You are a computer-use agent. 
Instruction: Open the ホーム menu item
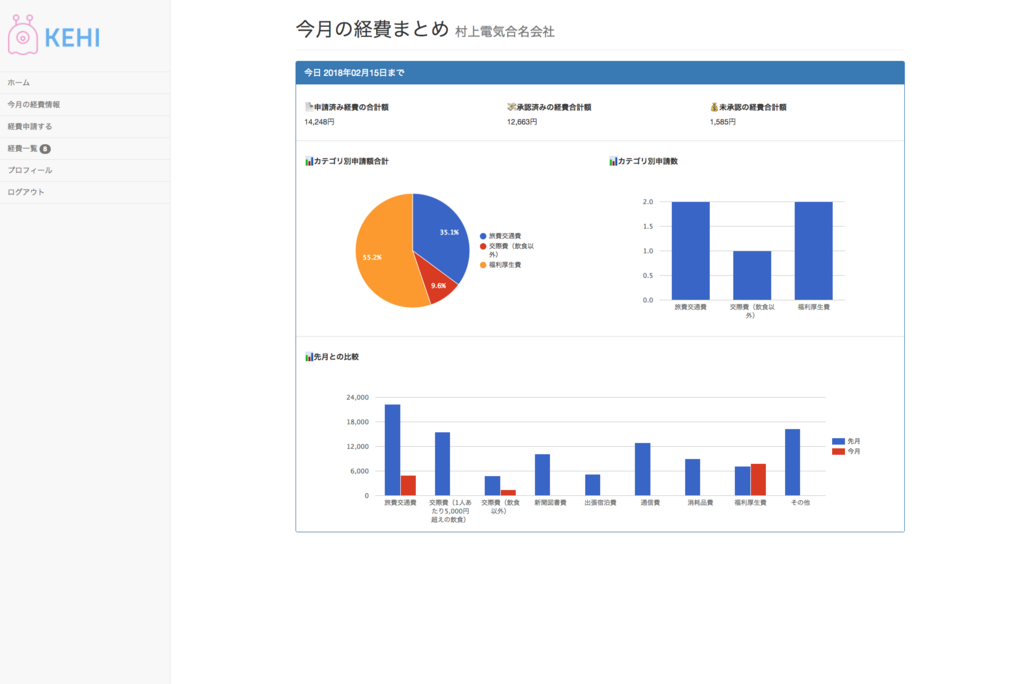pos(85,83)
